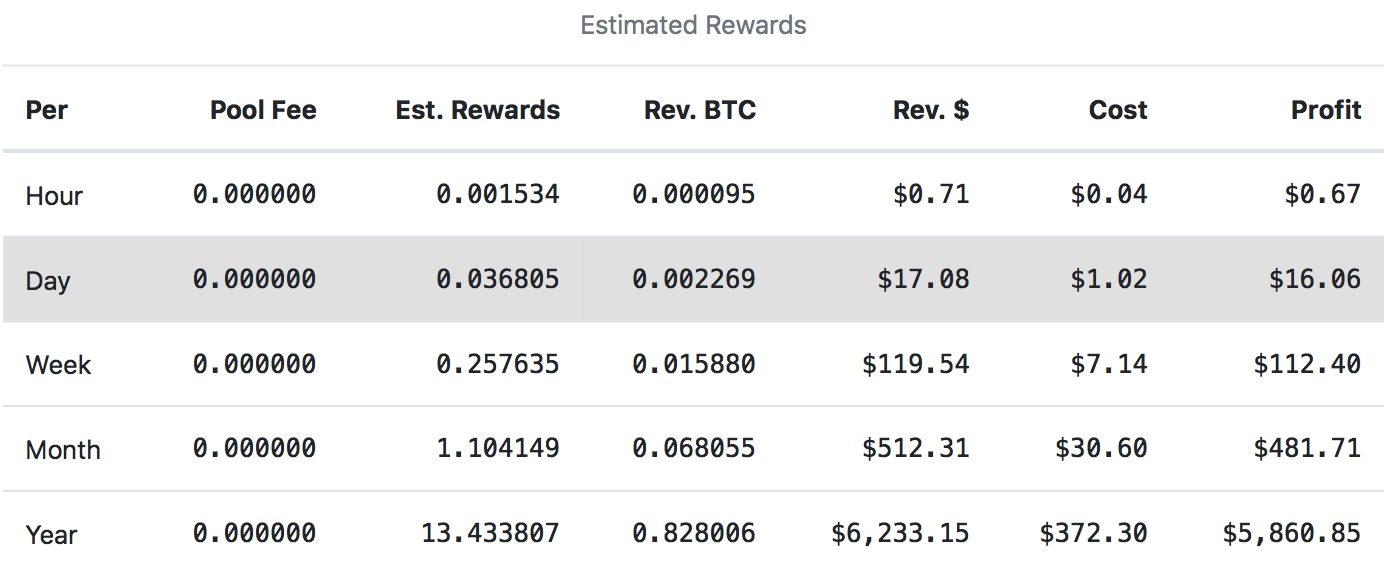Select the monthly profit $481.71 cell

tap(1307, 449)
